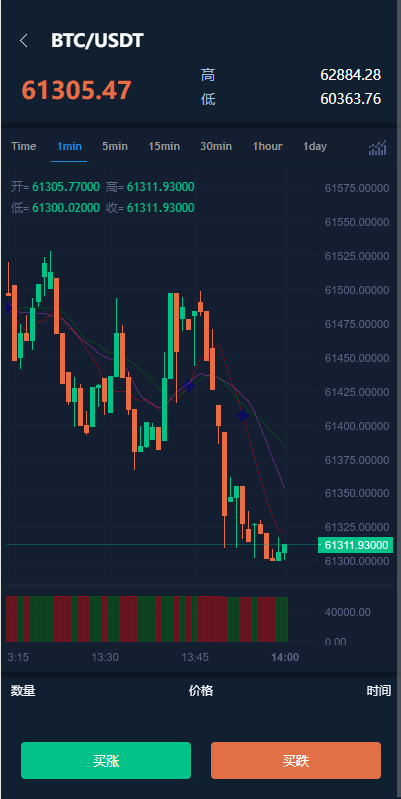Select the Time chart tab
This screenshot has height=799, width=401.
click(x=23, y=147)
